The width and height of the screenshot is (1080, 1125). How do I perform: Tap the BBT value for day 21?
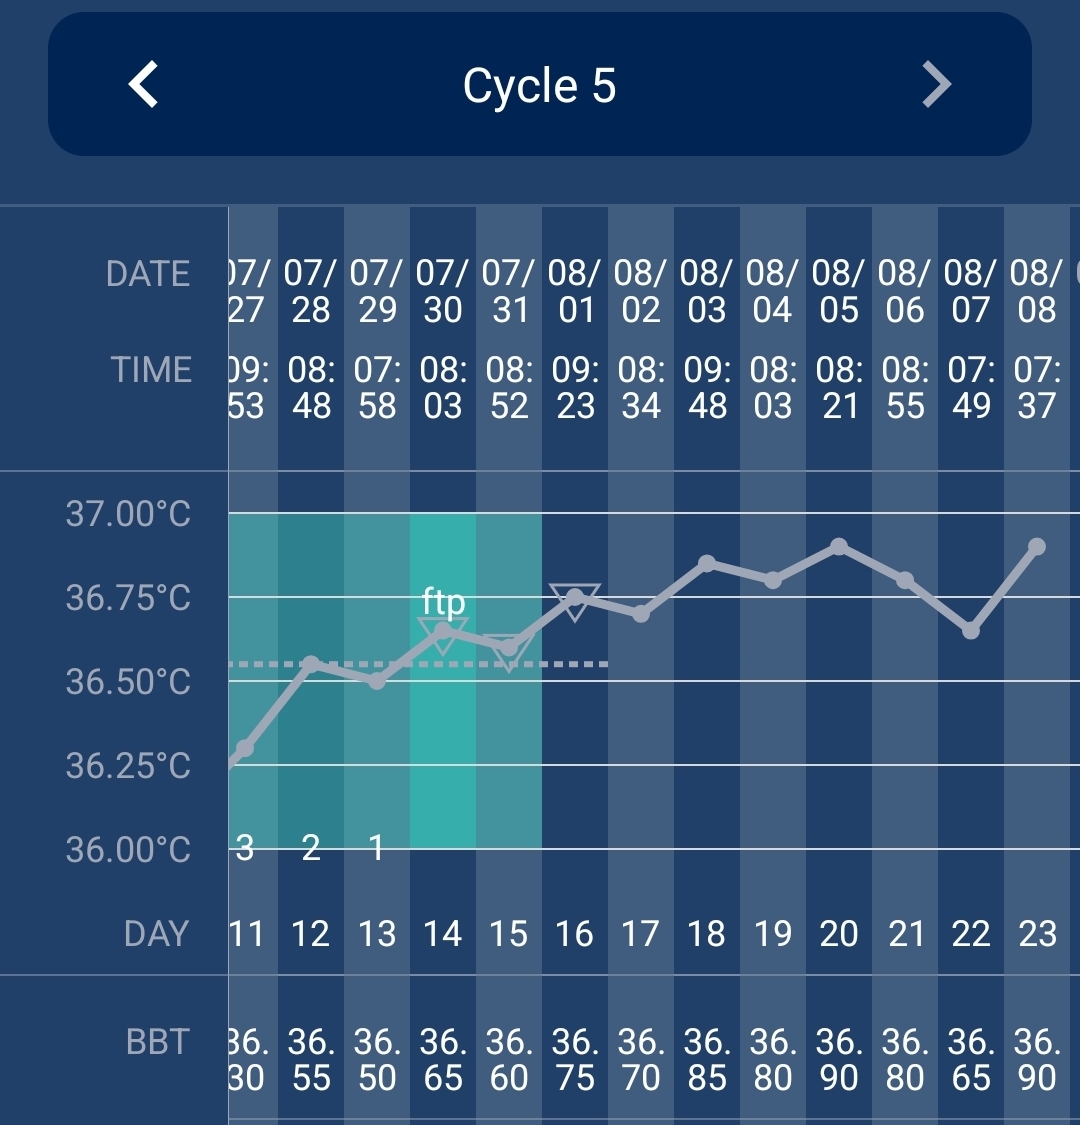(x=905, y=1060)
